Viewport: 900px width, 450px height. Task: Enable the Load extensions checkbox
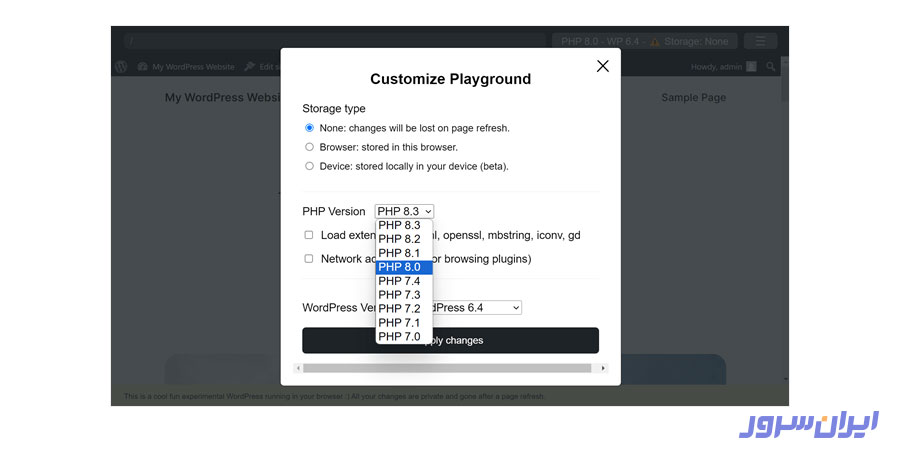309,235
